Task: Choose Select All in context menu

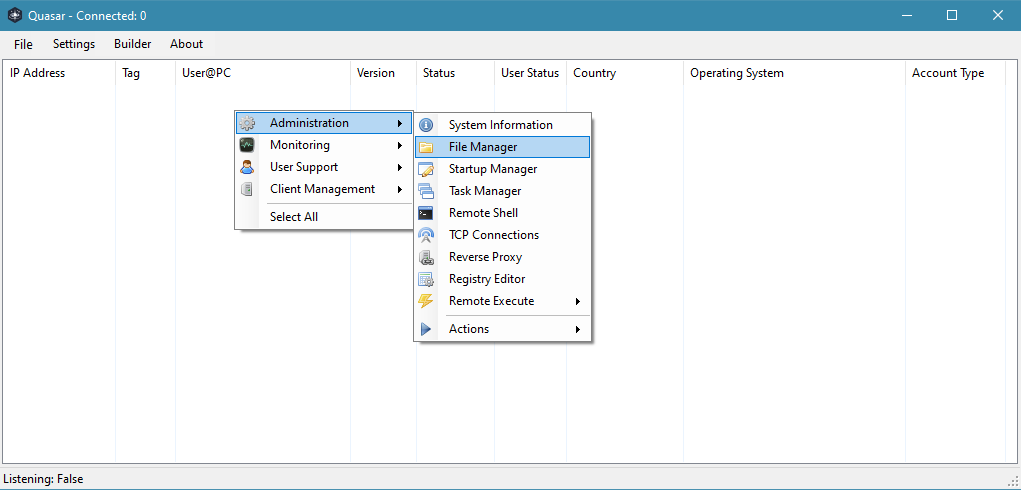Action: click(x=324, y=217)
